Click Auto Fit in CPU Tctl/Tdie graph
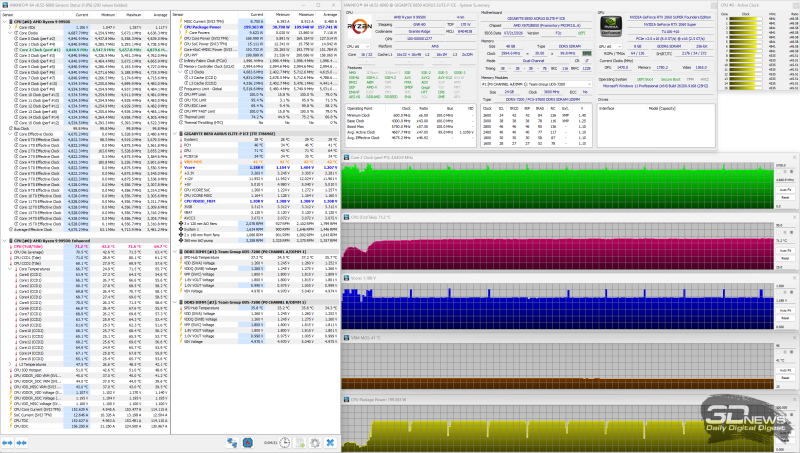Image resolution: width=800 pixels, height=453 pixels. click(785, 251)
